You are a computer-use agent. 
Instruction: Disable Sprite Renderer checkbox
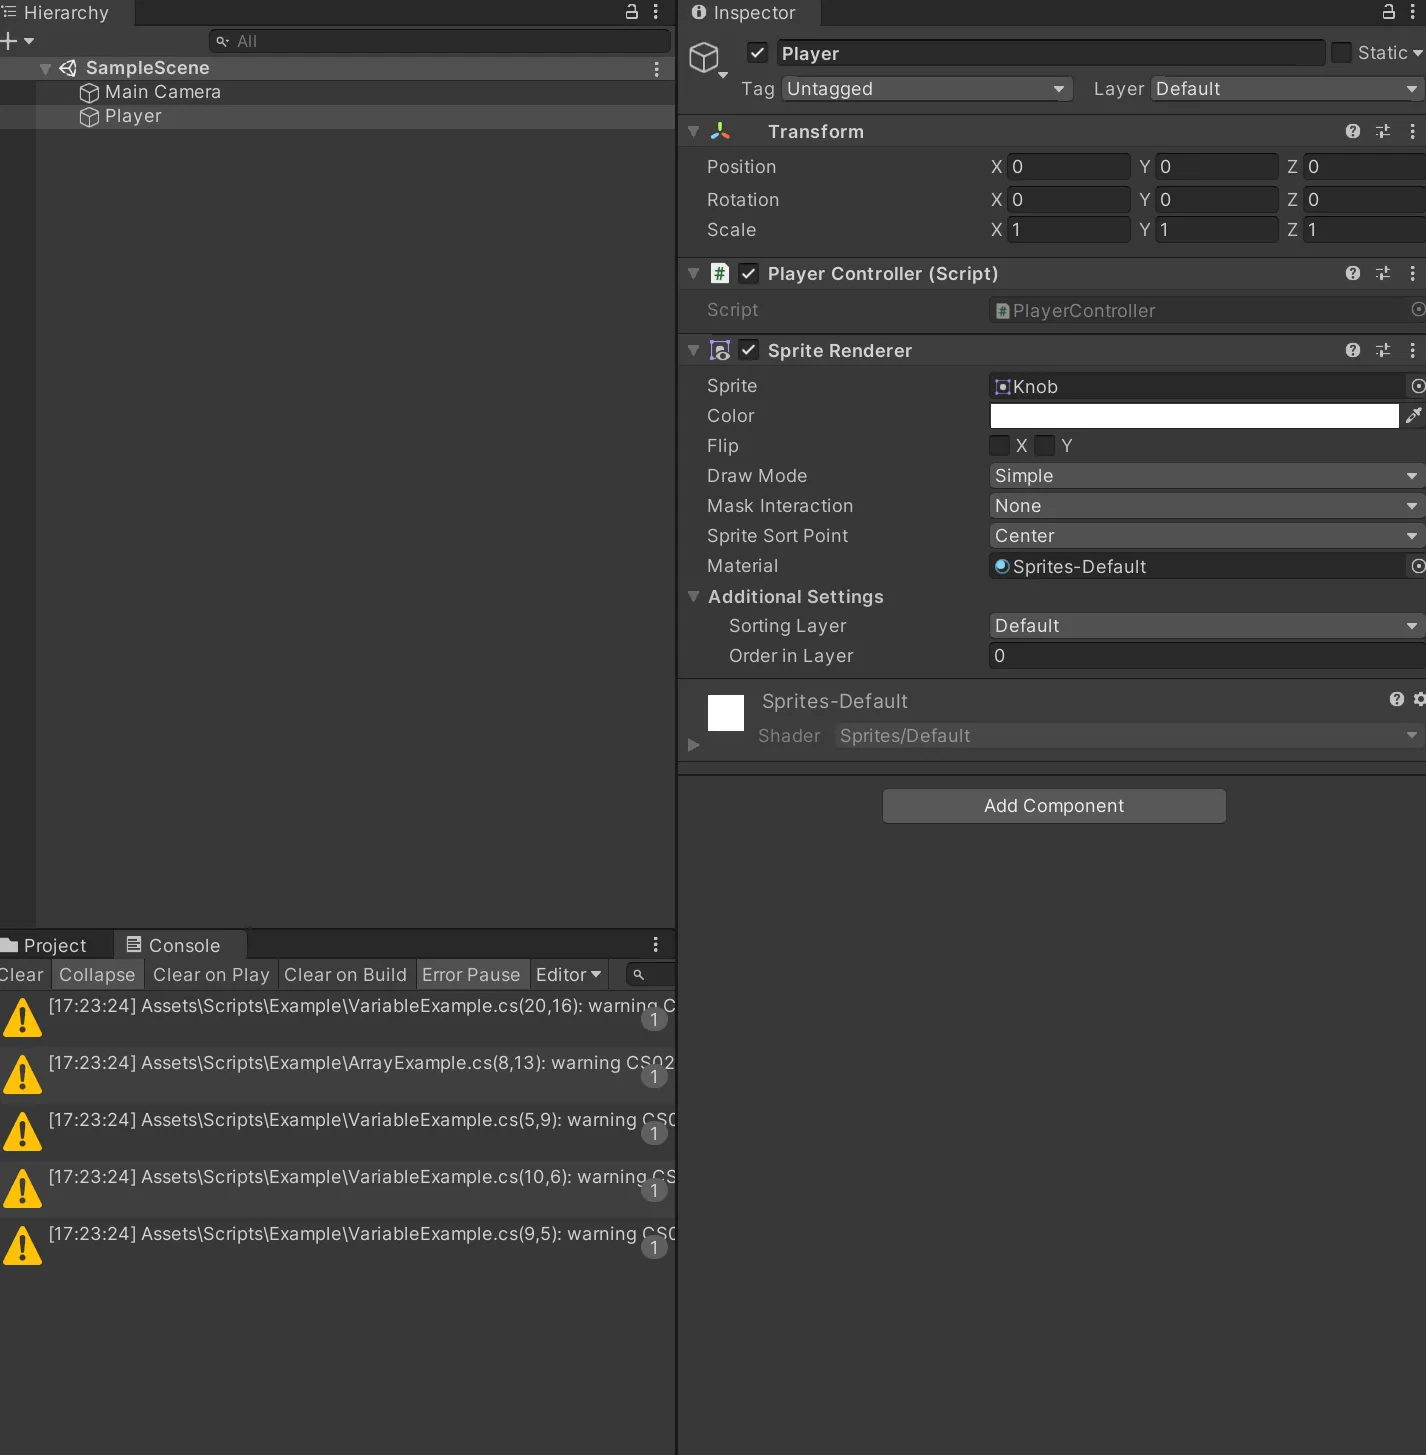pyautogui.click(x=748, y=350)
